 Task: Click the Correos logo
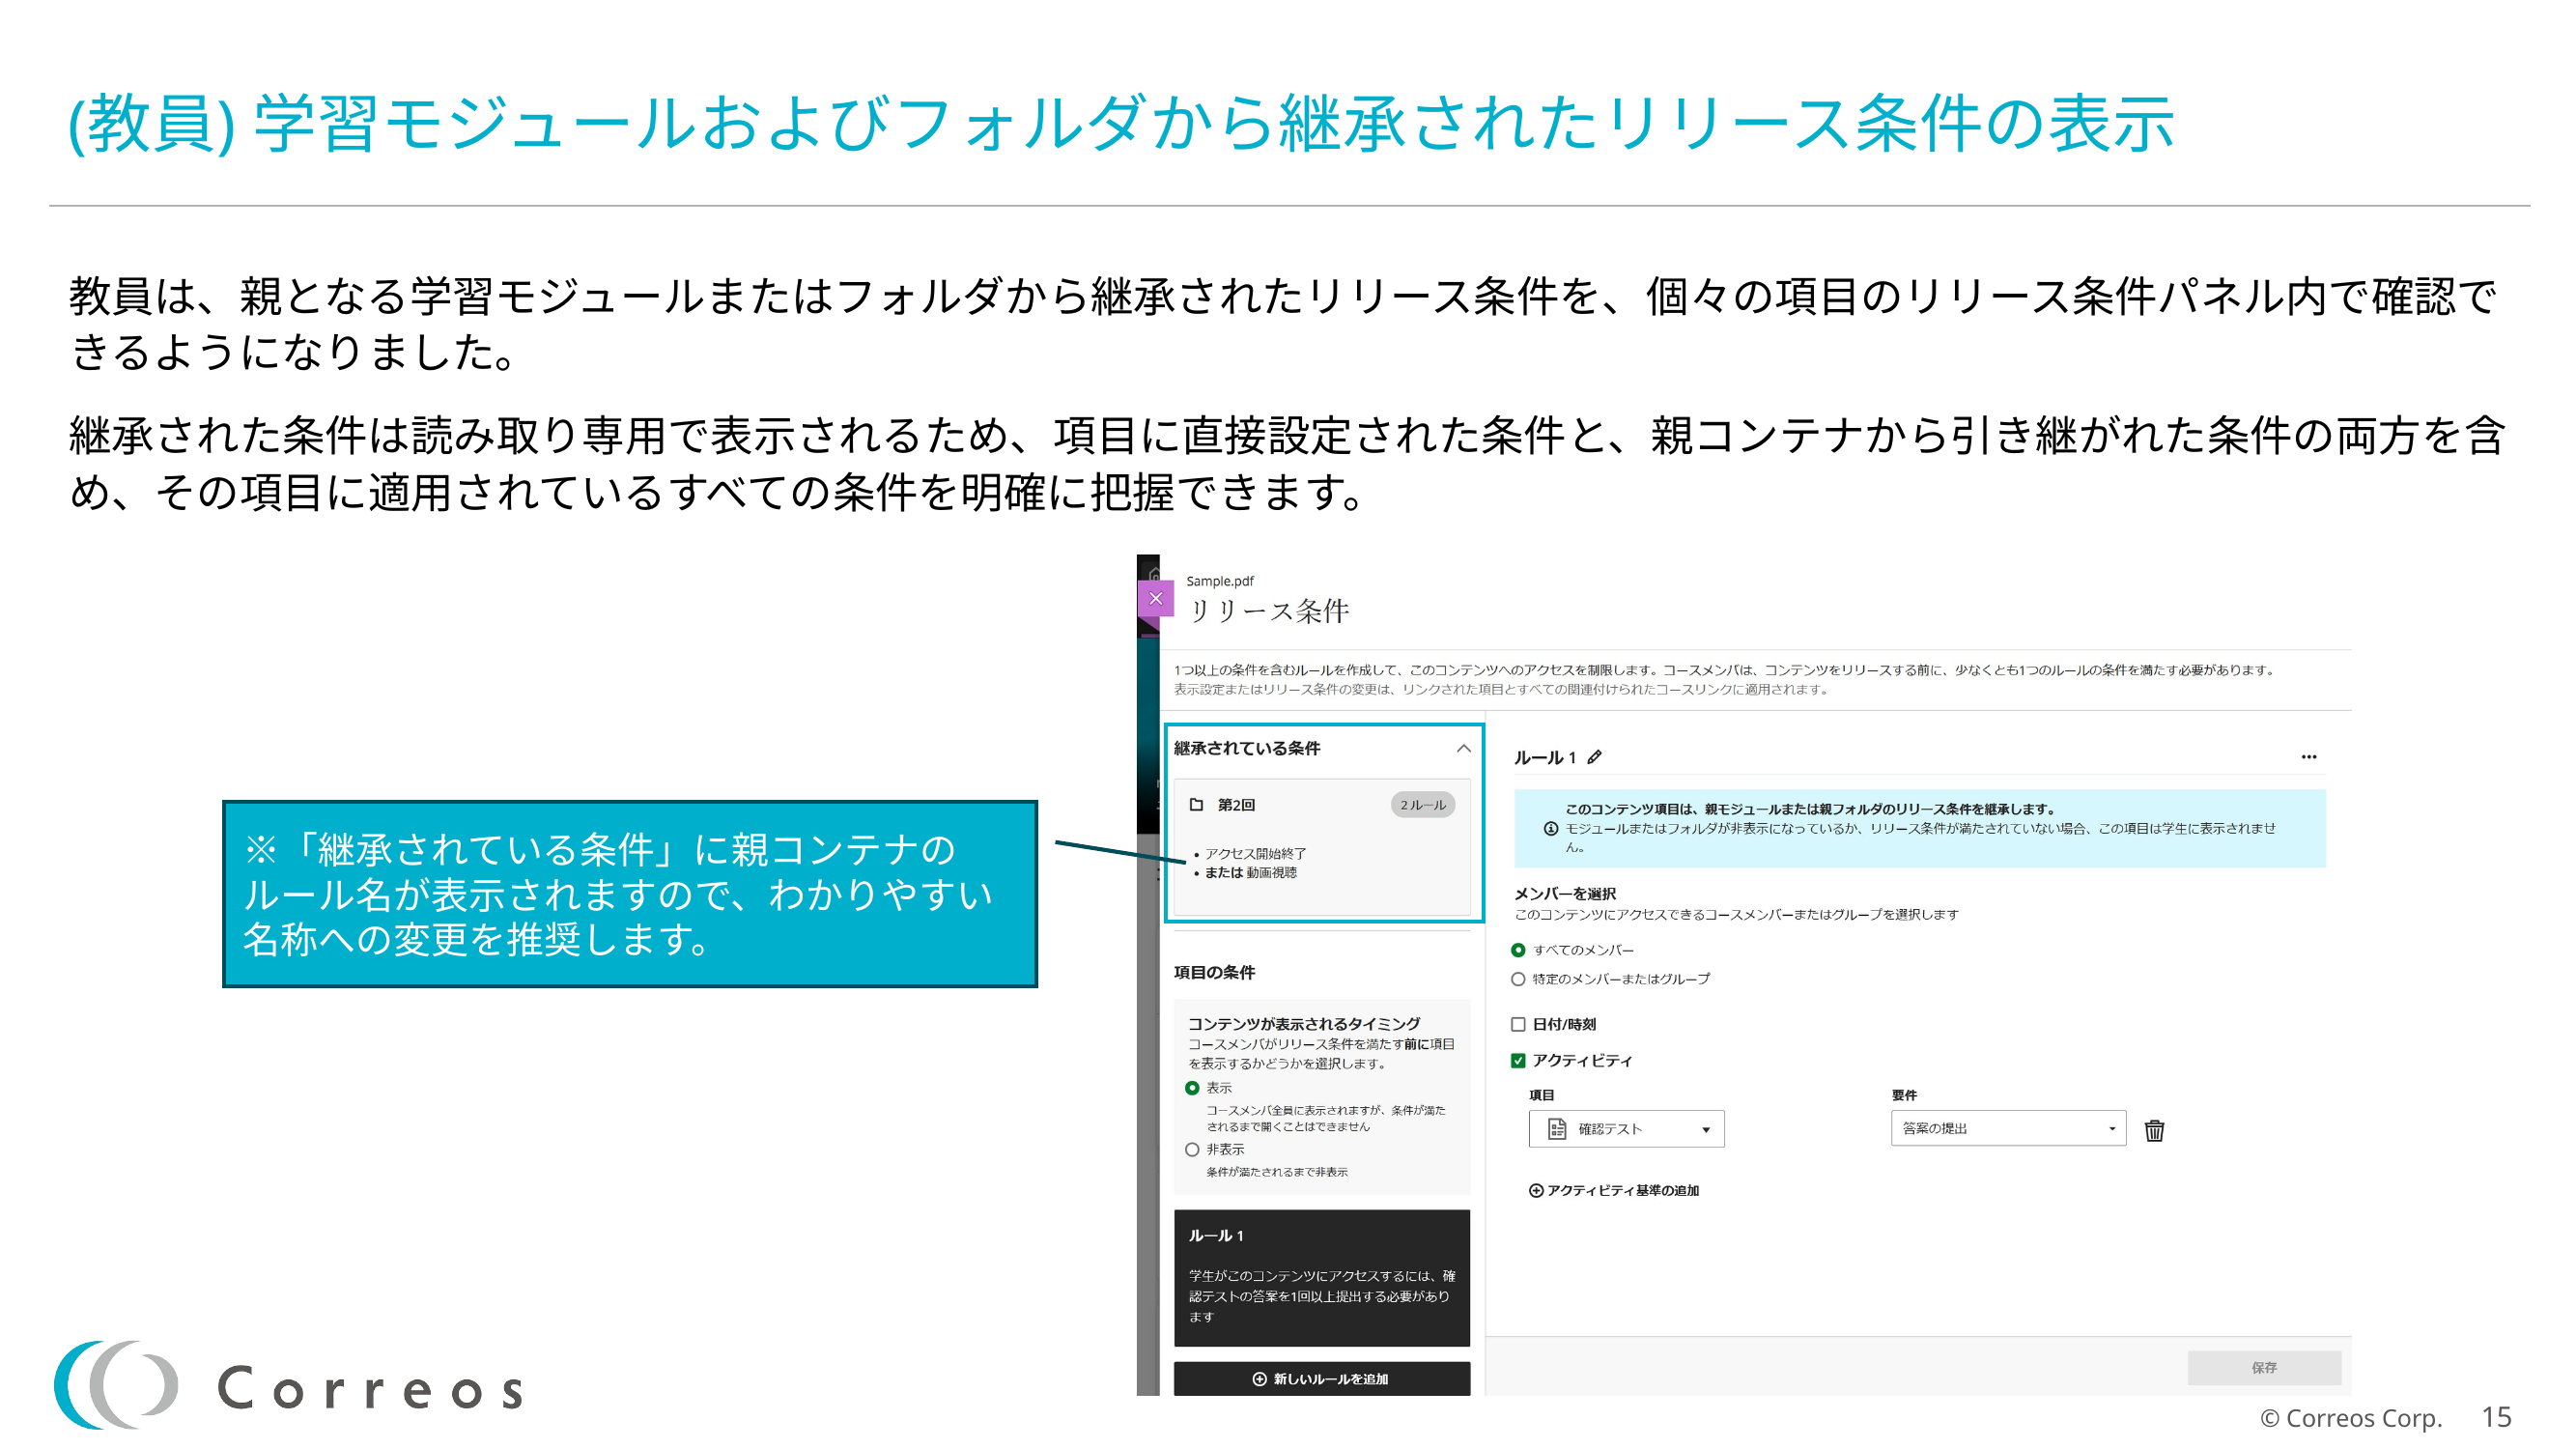pos(288,1386)
